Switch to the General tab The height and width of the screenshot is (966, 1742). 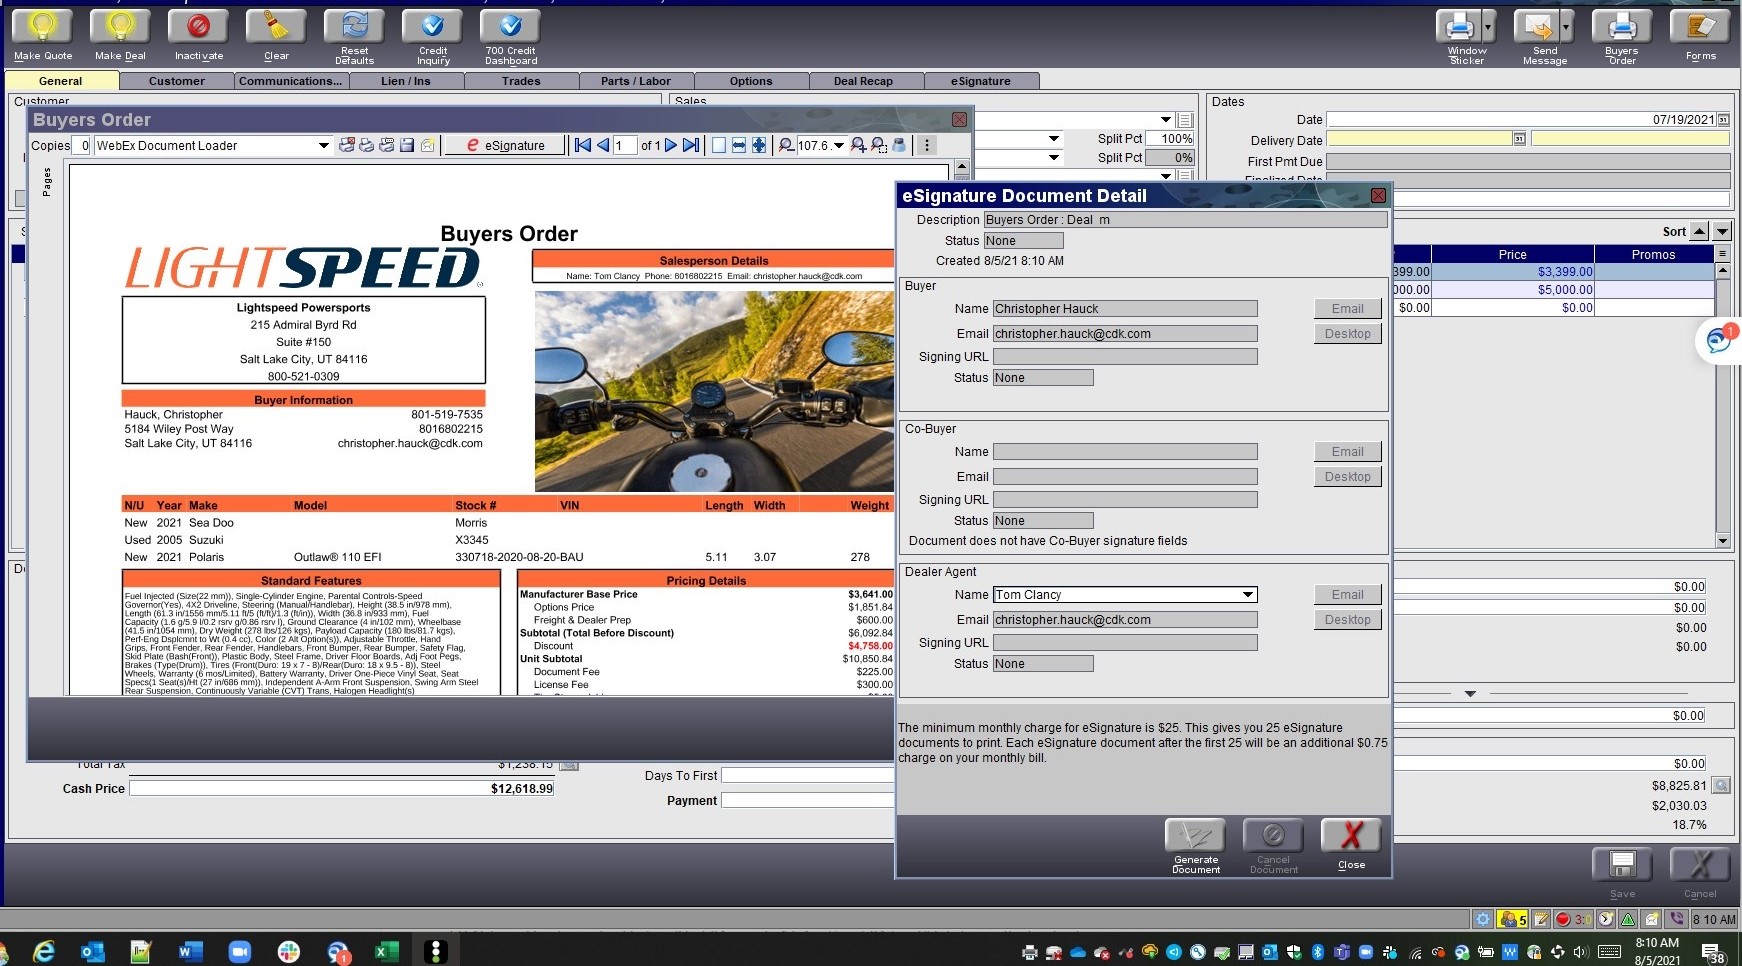tap(61, 81)
